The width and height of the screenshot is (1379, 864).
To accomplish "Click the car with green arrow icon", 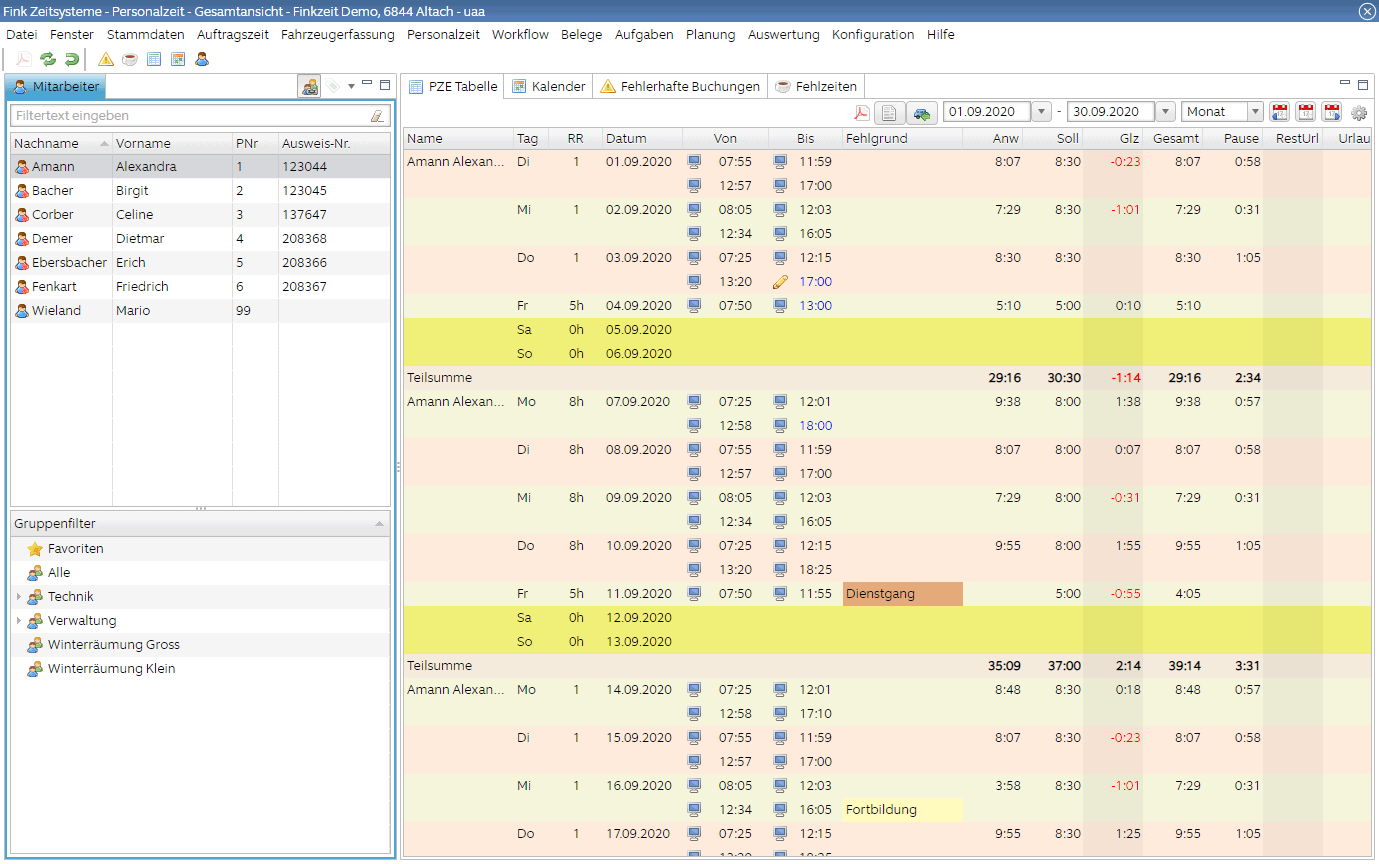I will click(x=922, y=113).
